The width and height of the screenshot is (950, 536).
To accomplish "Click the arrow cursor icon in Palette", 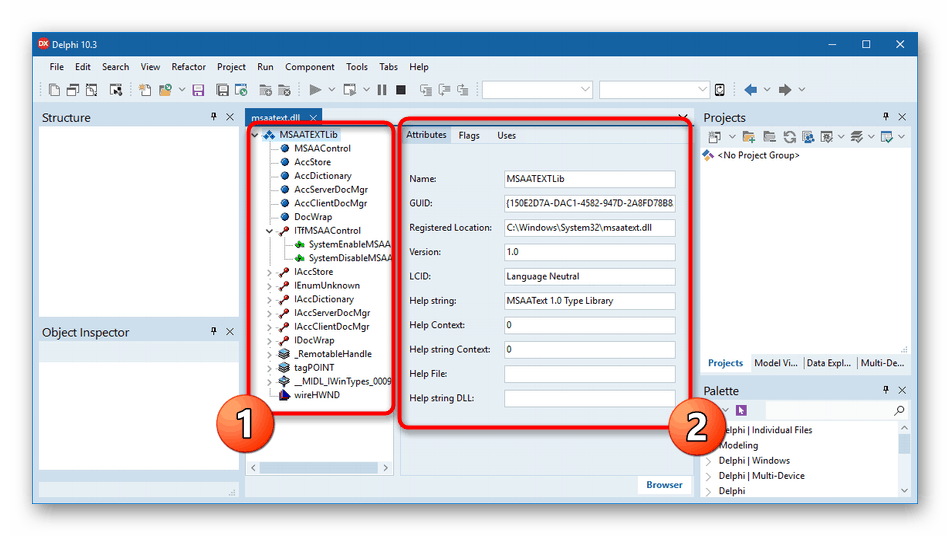I will click(x=741, y=411).
